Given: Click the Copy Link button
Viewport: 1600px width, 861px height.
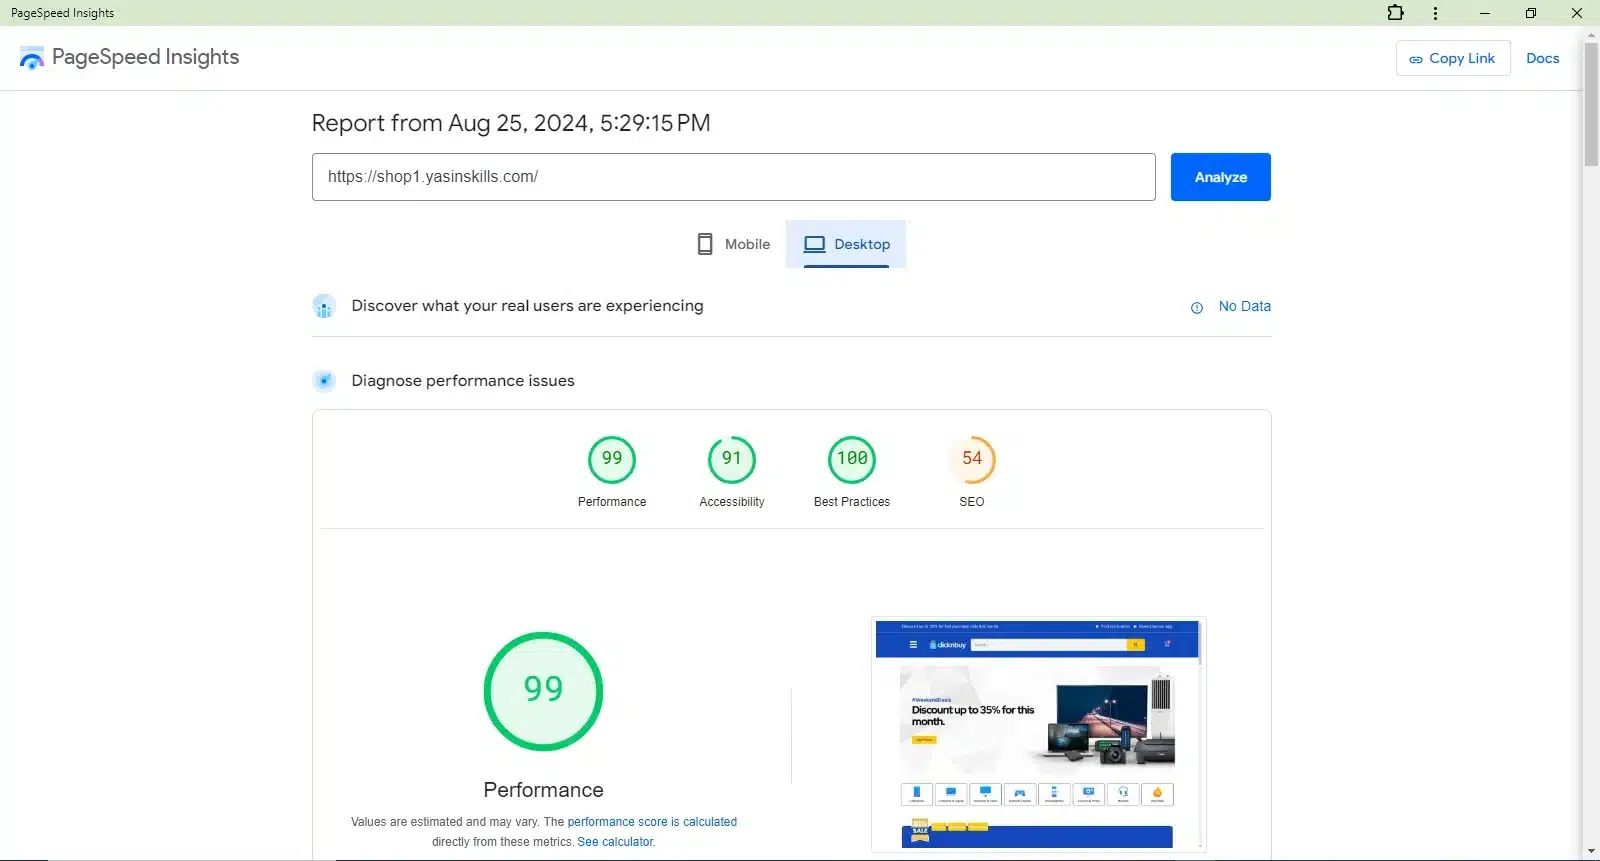Looking at the screenshot, I should point(1452,59).
